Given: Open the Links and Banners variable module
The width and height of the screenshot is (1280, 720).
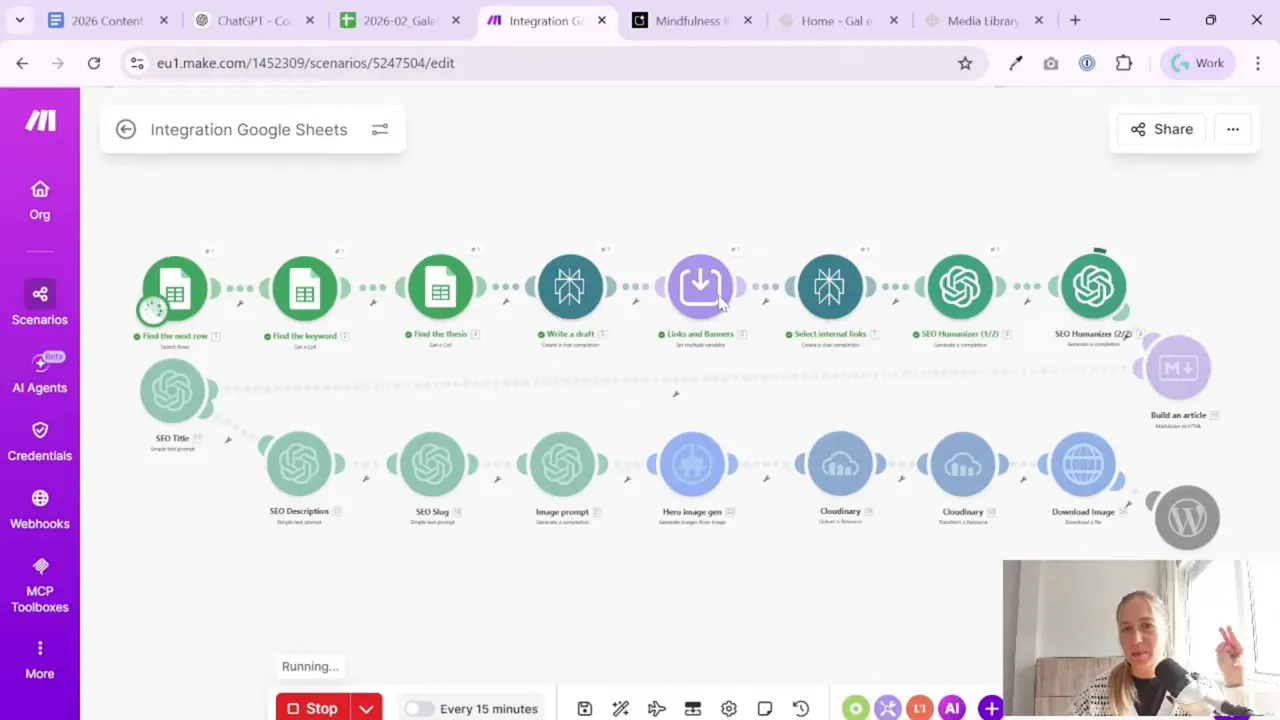Looking at the screenshot, I should click(x=700, y=288).
